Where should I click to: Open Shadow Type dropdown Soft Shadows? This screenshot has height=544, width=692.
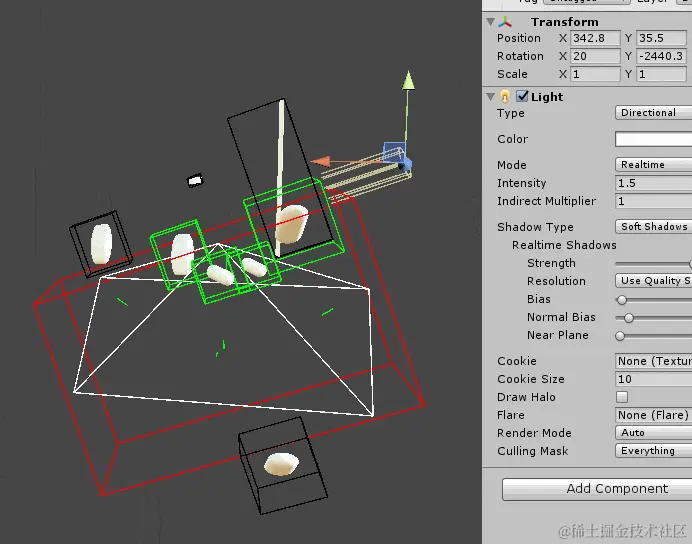[x=653, y=226]
